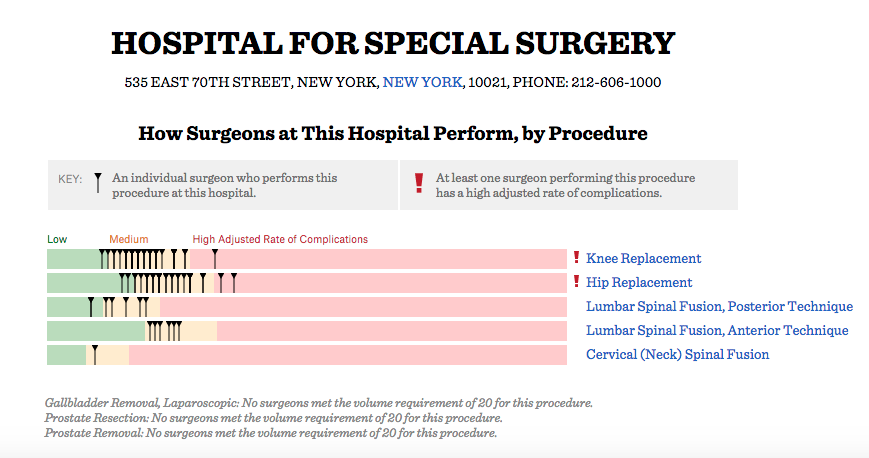This screenshot has width=869, height=458.
Task: Select the lone surgeon marker in Cervical Spinal Fusion row
Action: [x=94, y=353]
